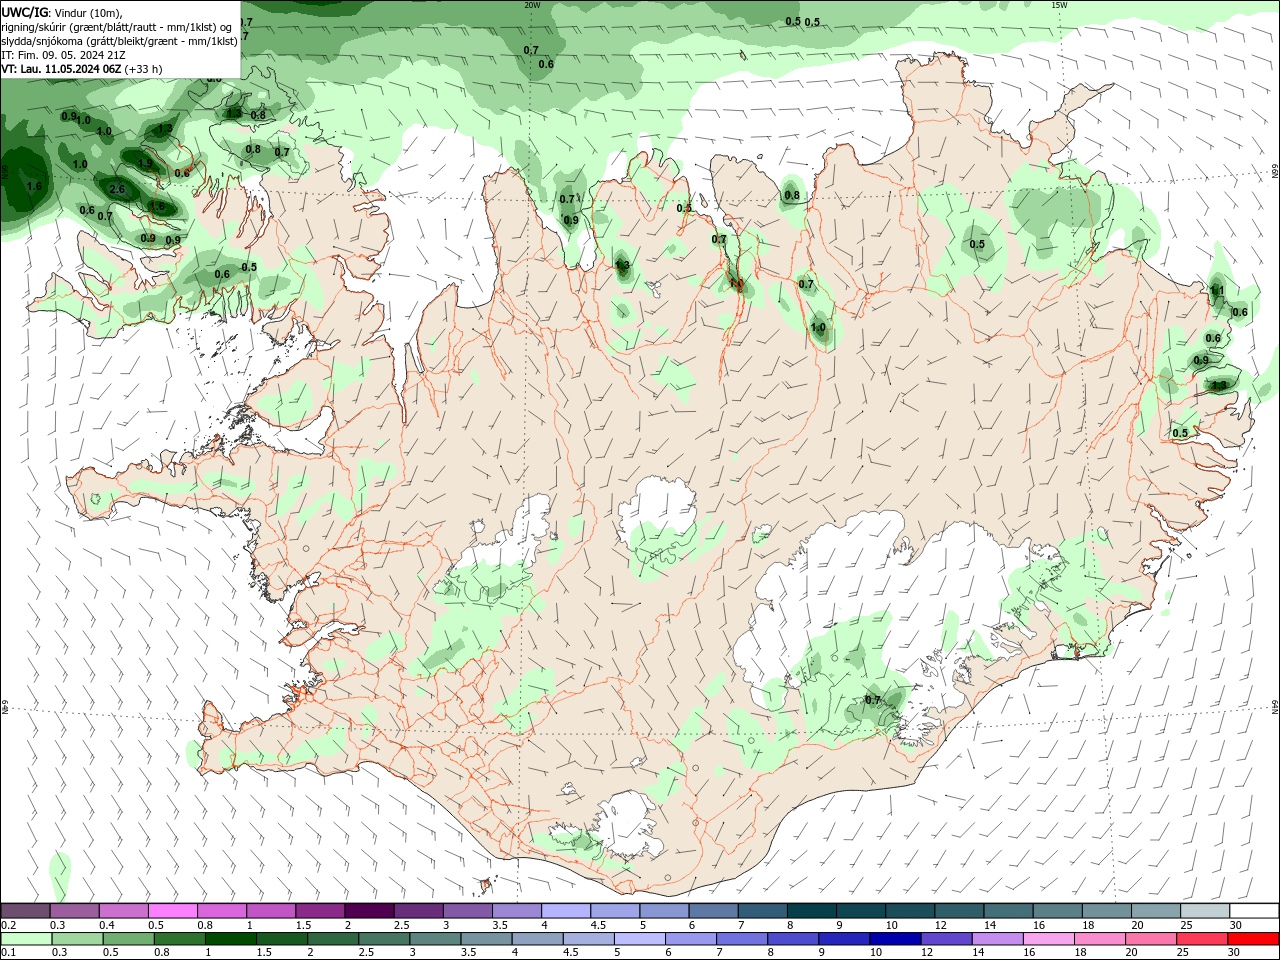This screenshot has width=1280, height=960.
Task: Click the 'slydda/snjókoma' legend description line
Action: coord(119,41)
